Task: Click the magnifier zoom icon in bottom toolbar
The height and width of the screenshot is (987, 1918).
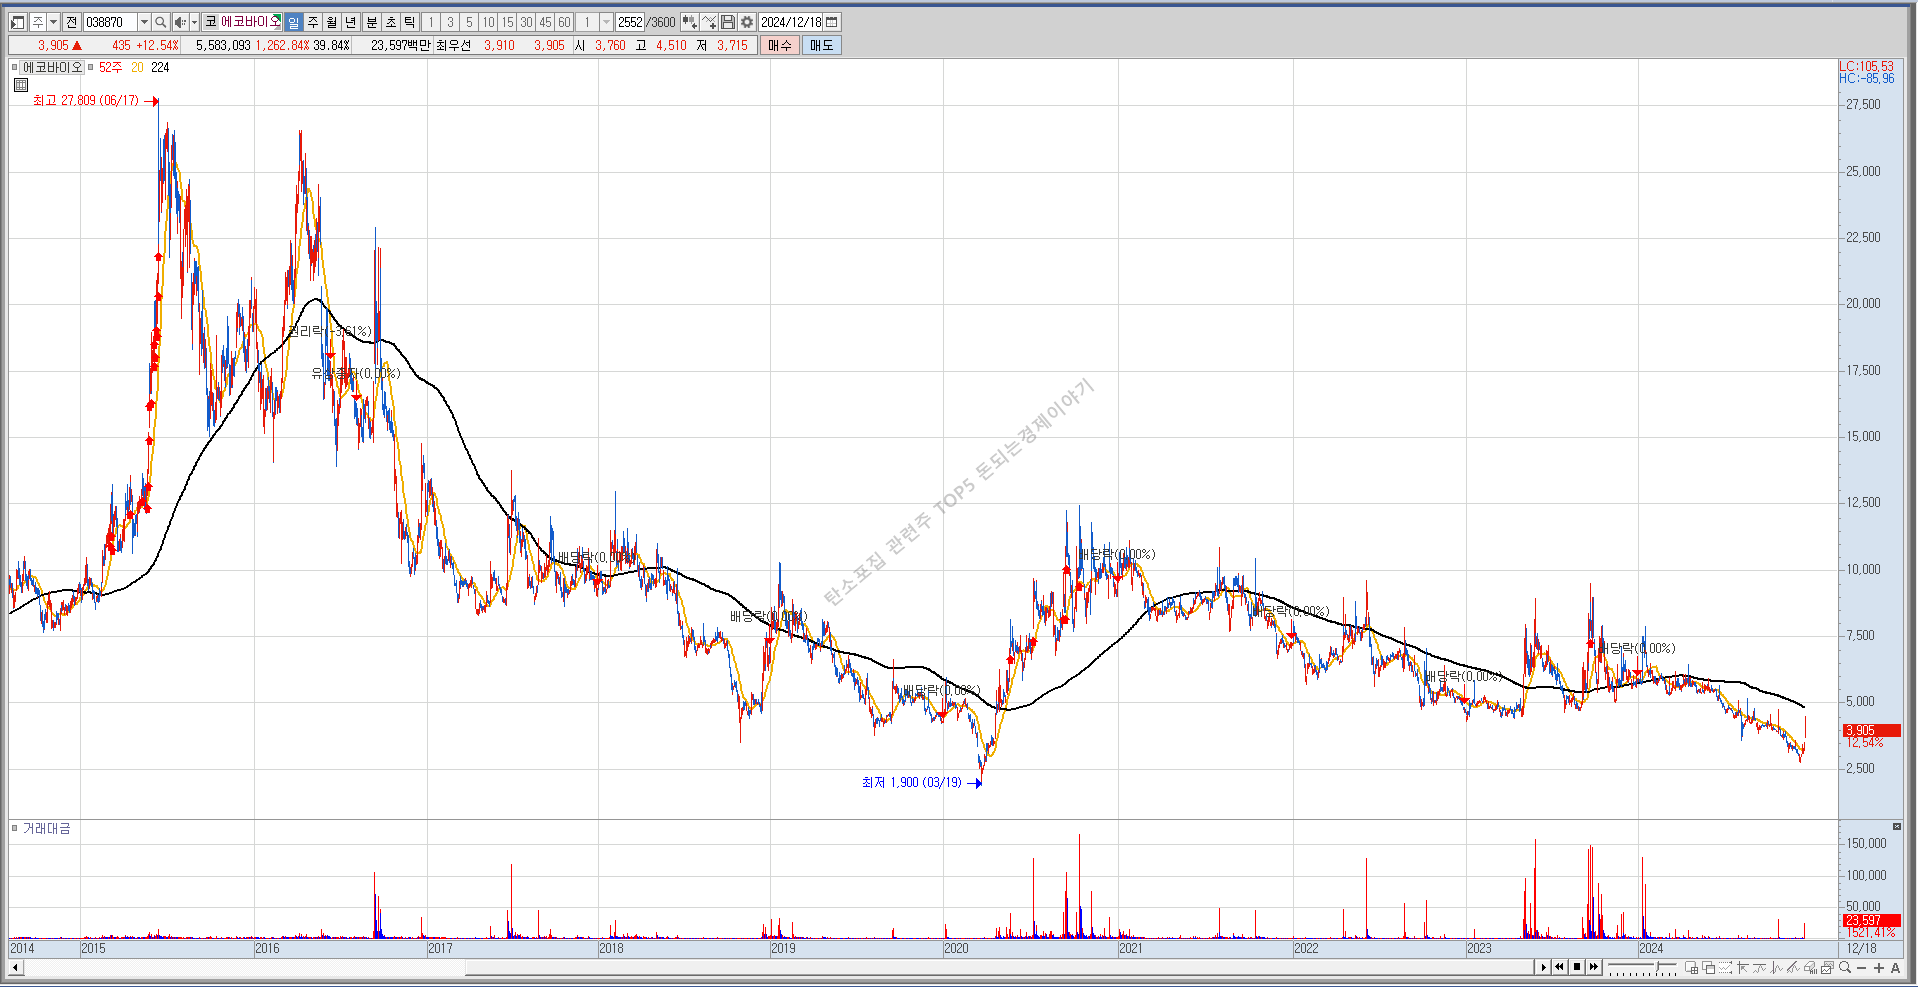Action: point(1845,967)
